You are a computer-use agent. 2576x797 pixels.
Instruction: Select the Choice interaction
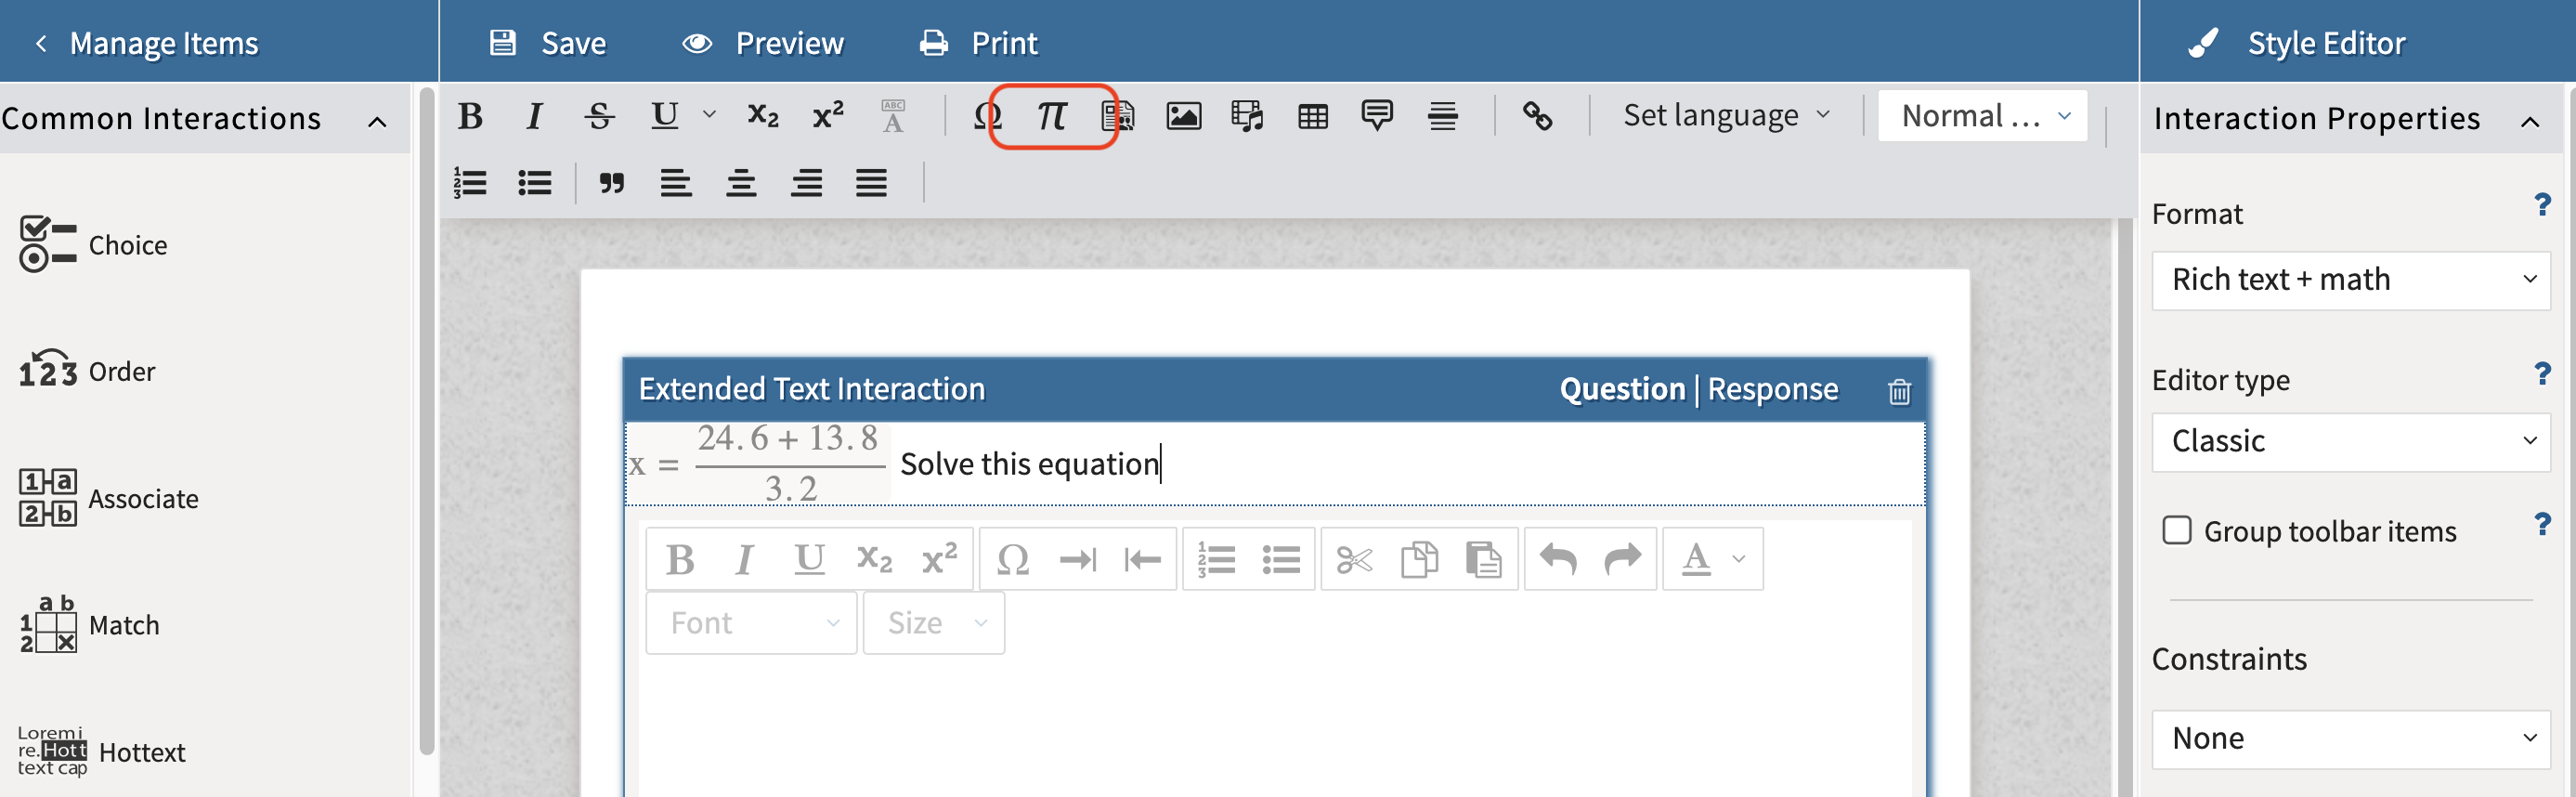click(93, 245)
